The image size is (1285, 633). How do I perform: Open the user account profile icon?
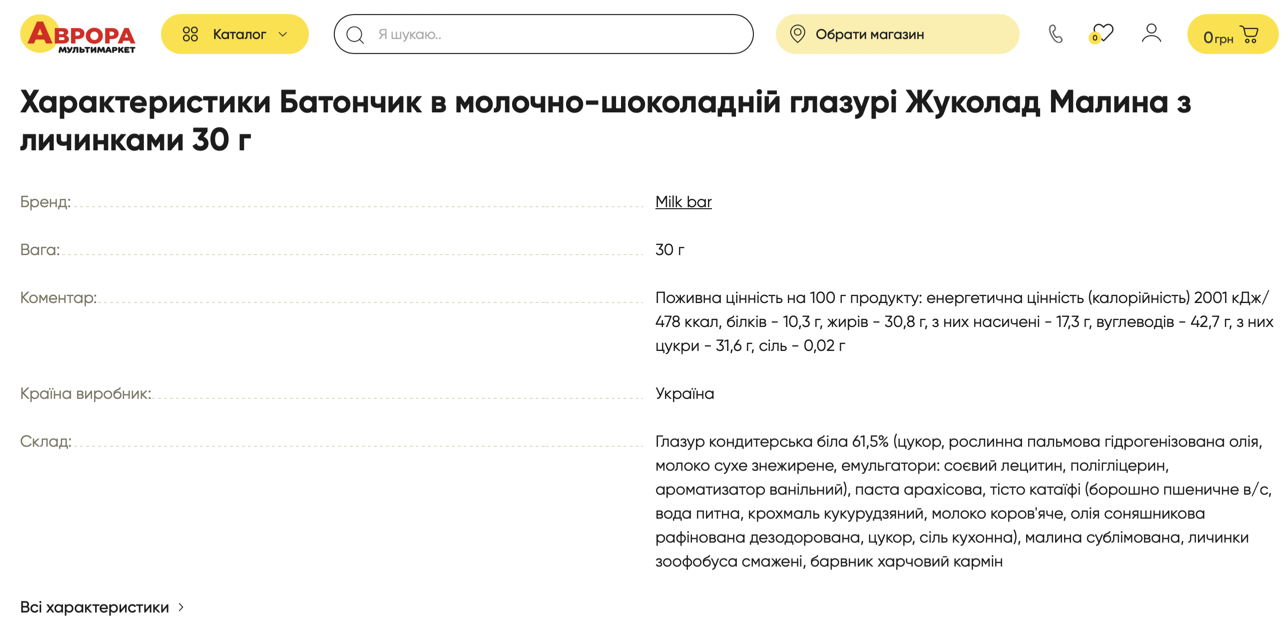point(1151,33)
